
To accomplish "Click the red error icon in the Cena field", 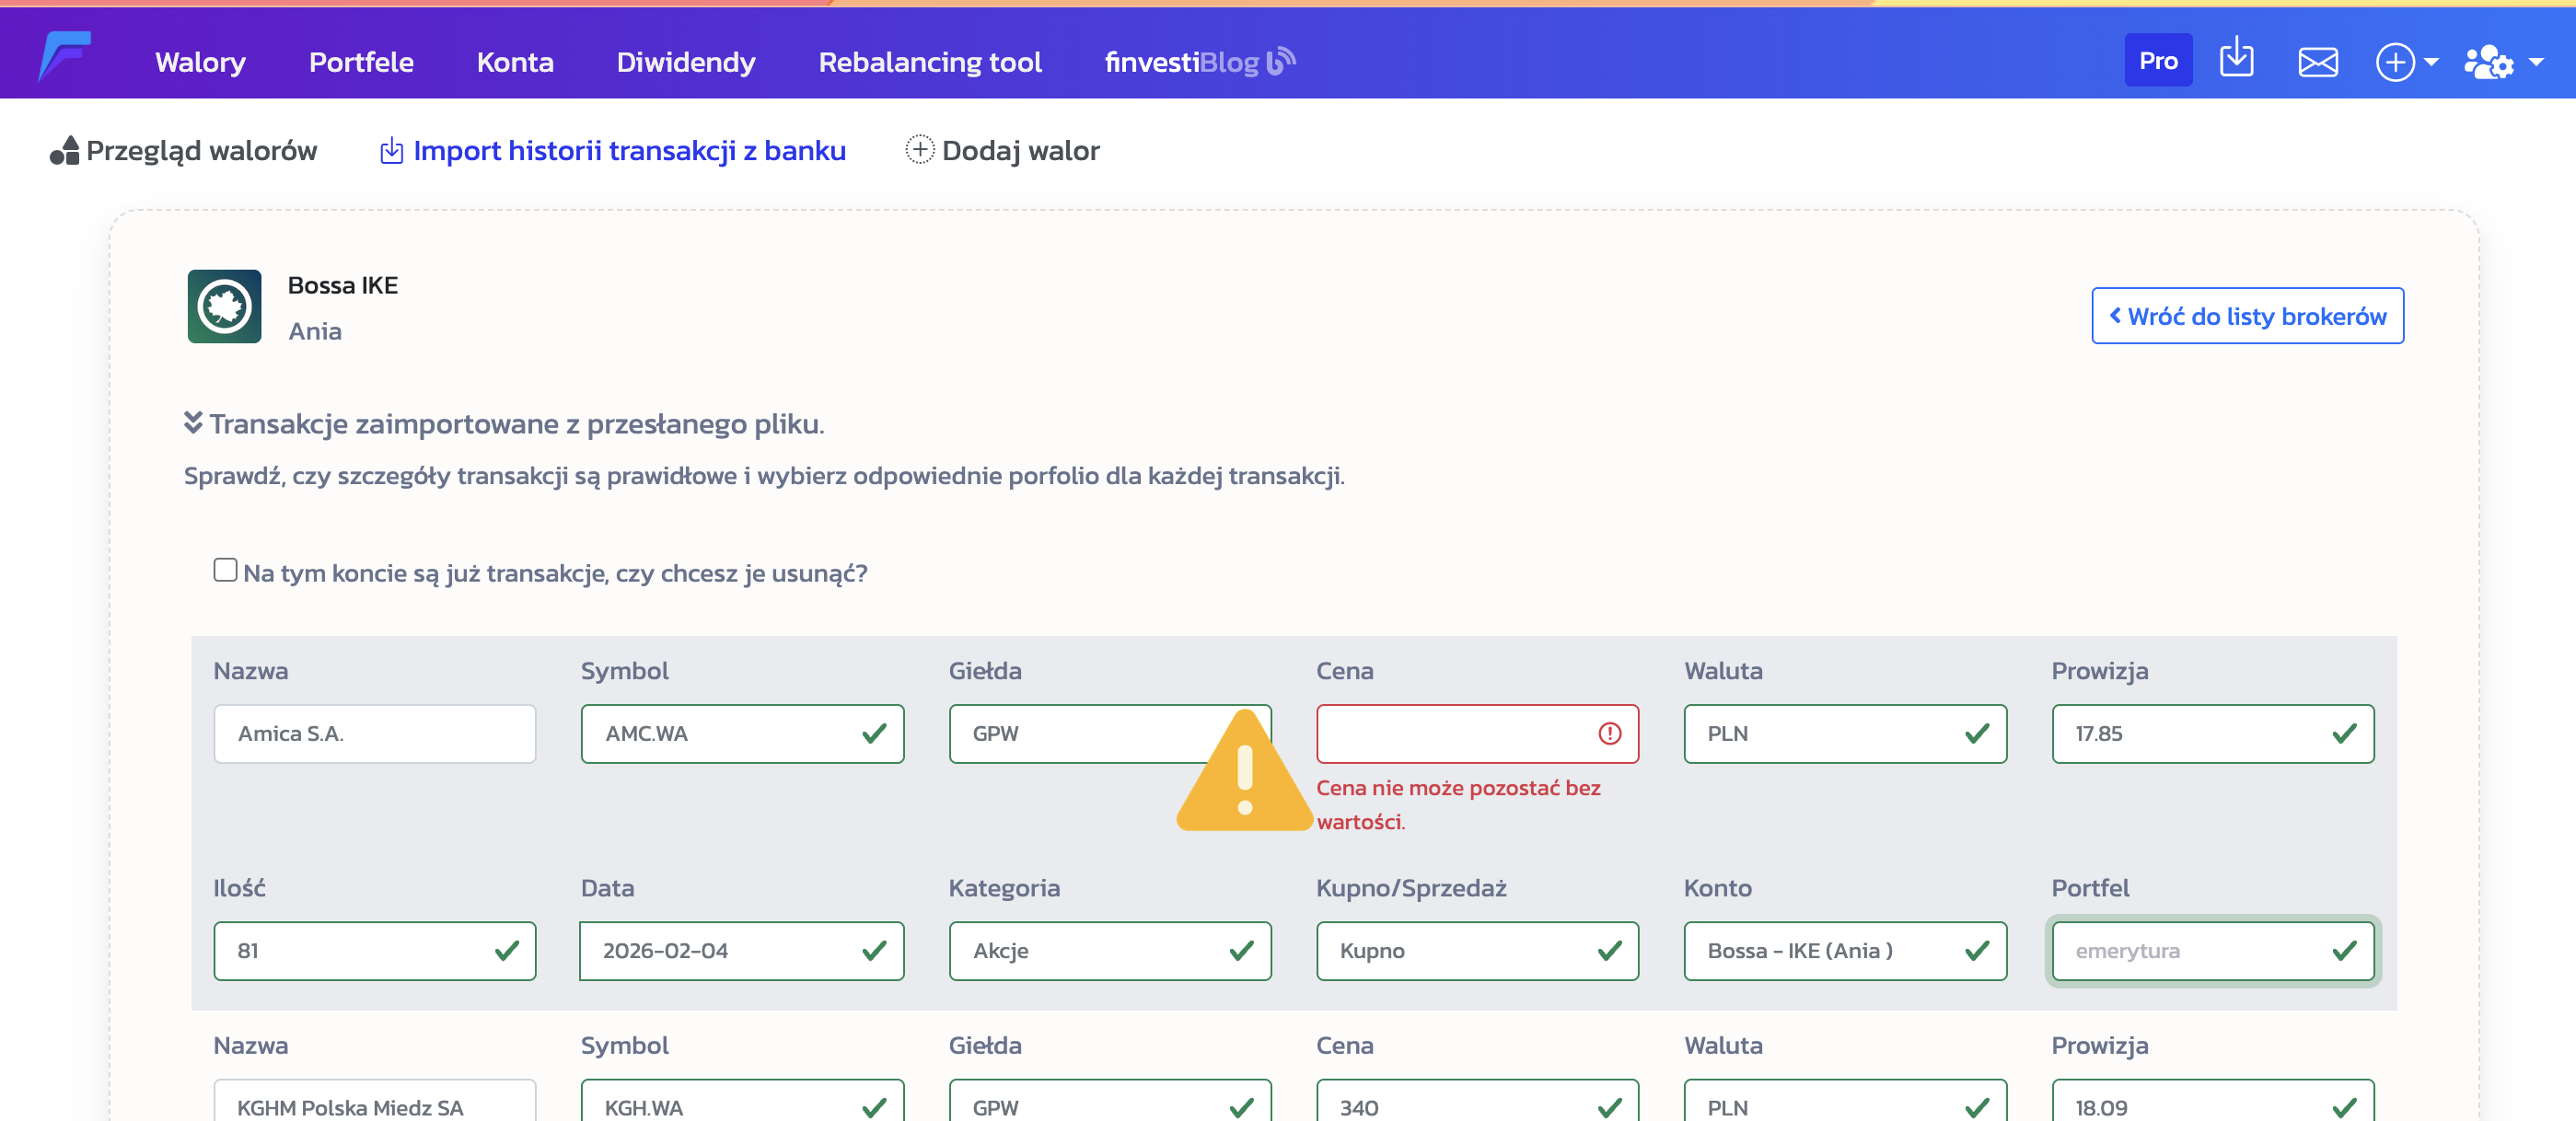I will tap(1609, 734).
